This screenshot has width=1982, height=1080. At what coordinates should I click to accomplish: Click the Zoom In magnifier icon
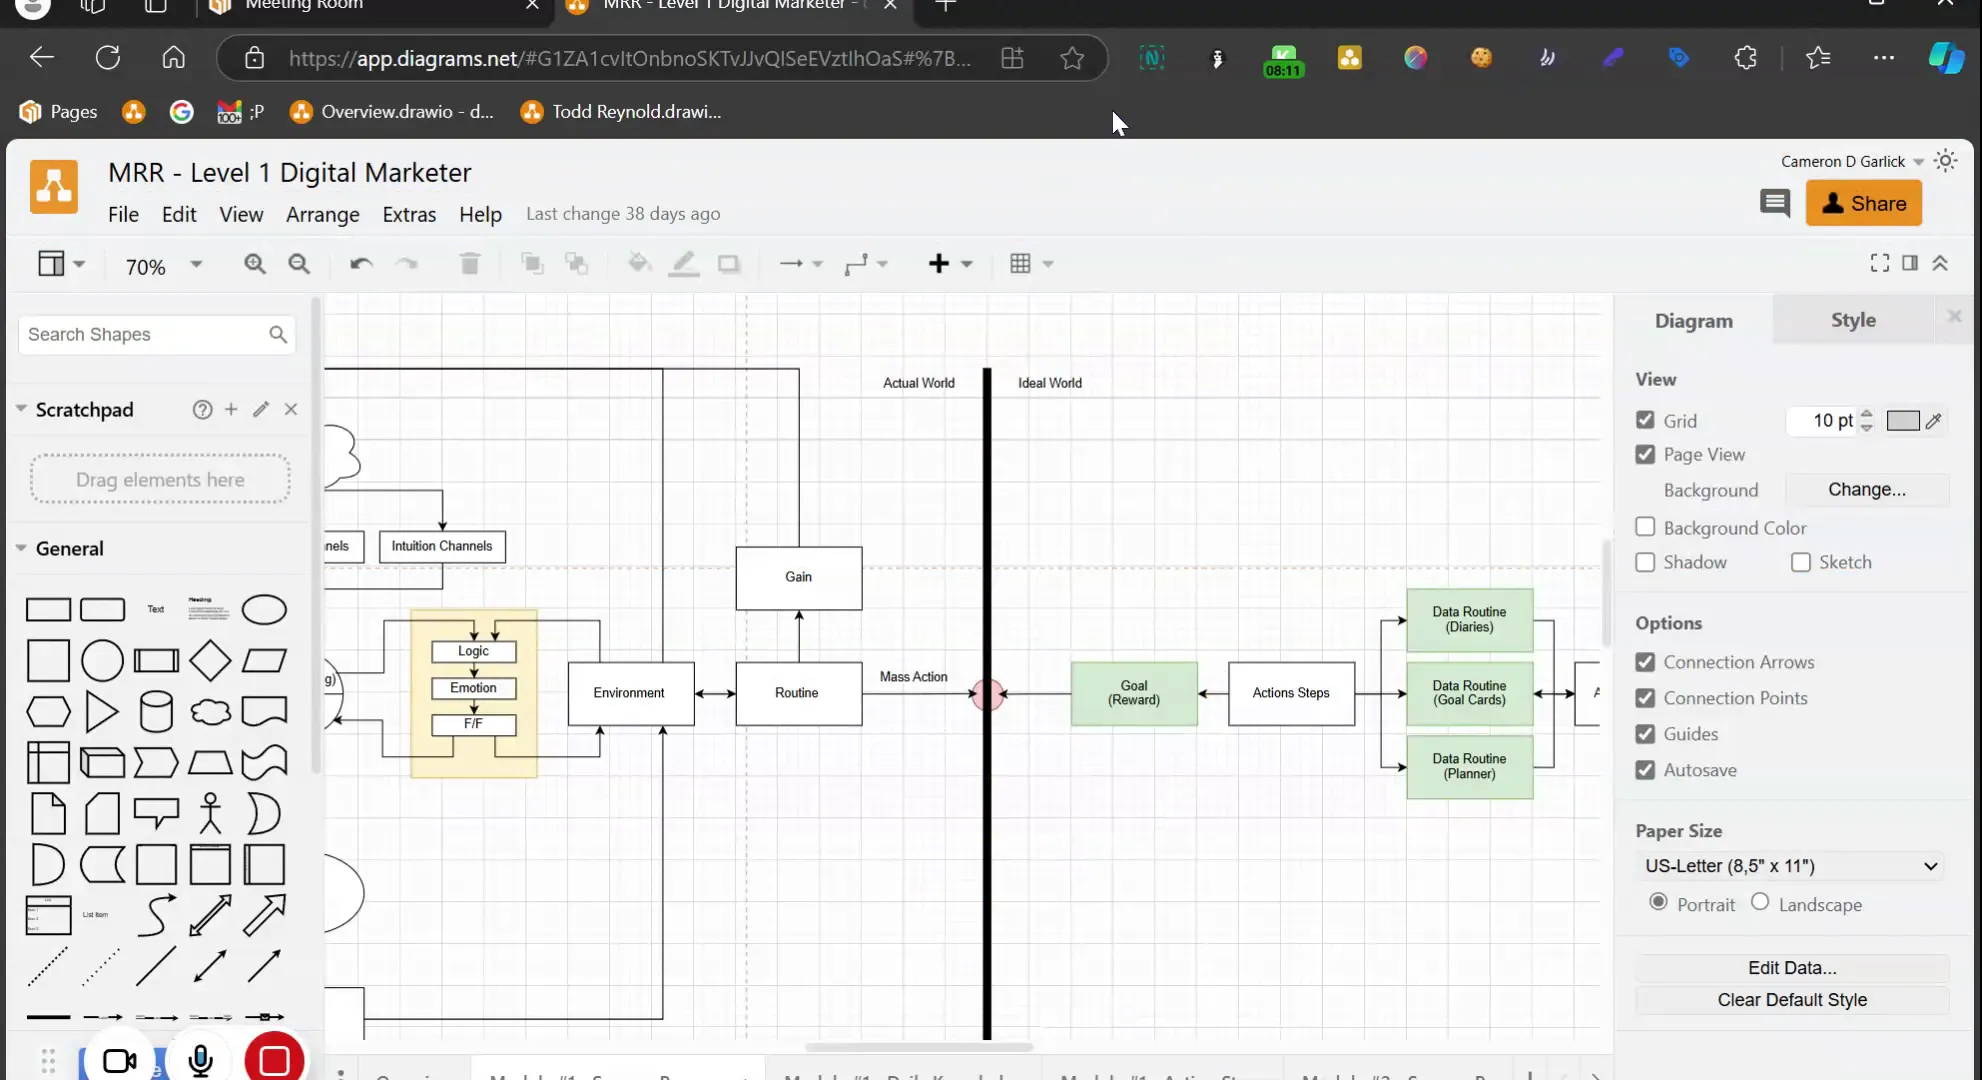tap(255, 264)
